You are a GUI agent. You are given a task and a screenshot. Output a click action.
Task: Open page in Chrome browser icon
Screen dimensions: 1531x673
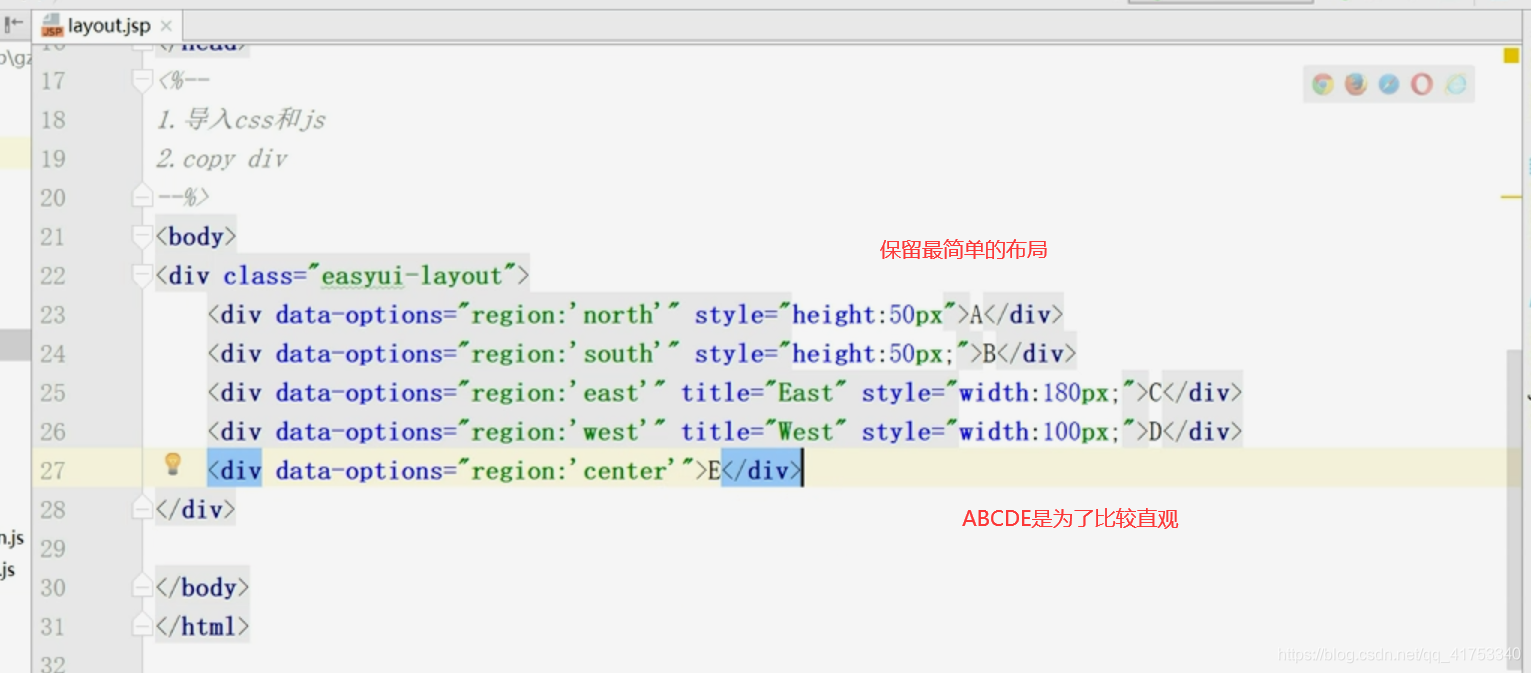[1323, 85]
